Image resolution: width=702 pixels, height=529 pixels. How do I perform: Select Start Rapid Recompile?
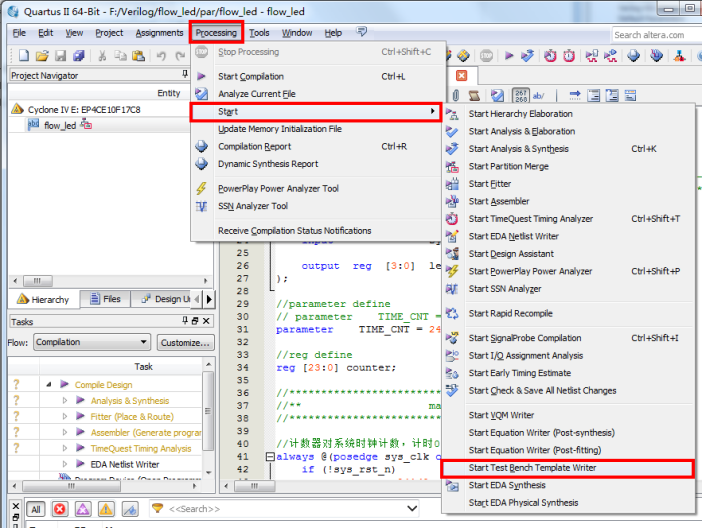pos(567,313)
